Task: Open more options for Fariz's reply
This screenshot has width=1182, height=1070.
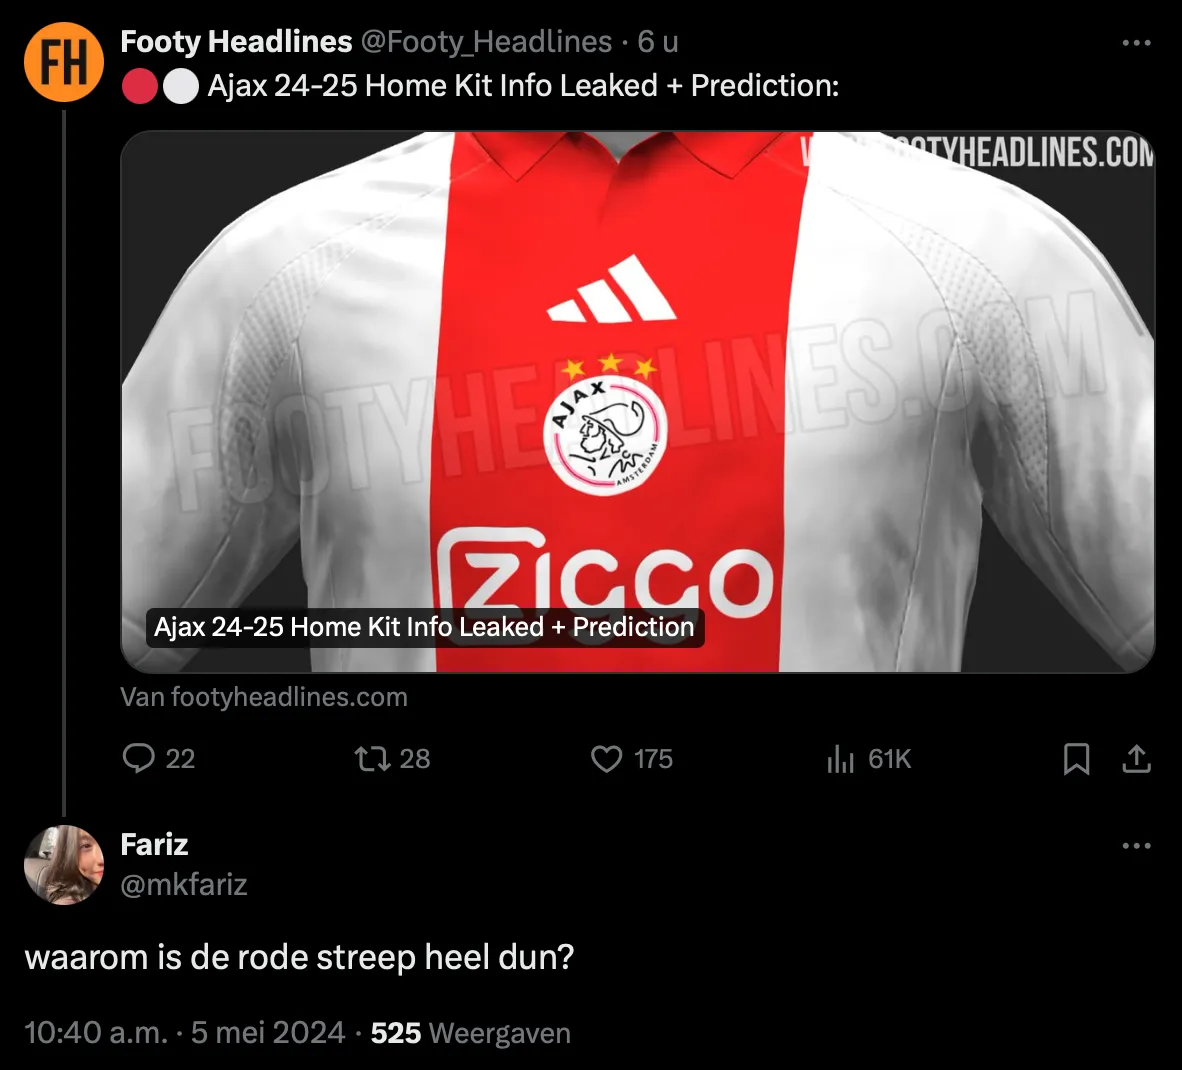Action: tap(1136, 846)
